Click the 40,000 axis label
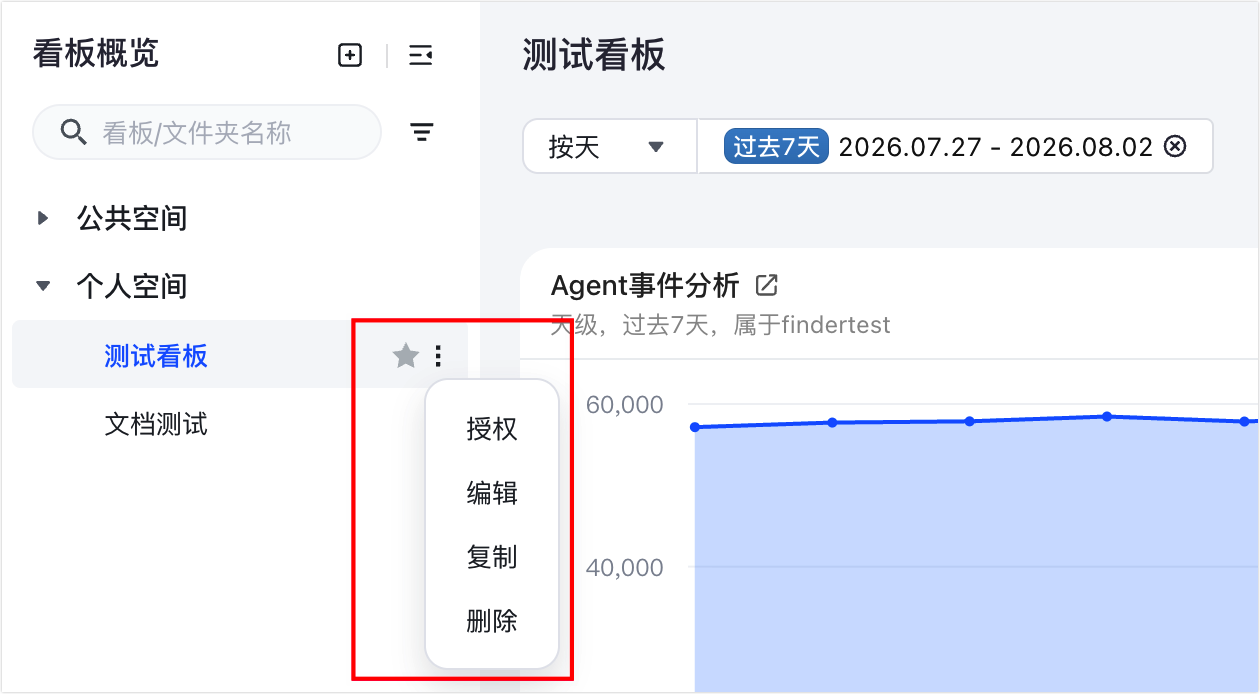Viewport: 1260px width, 694px height. pyautogui.click(x=625, y=567)
